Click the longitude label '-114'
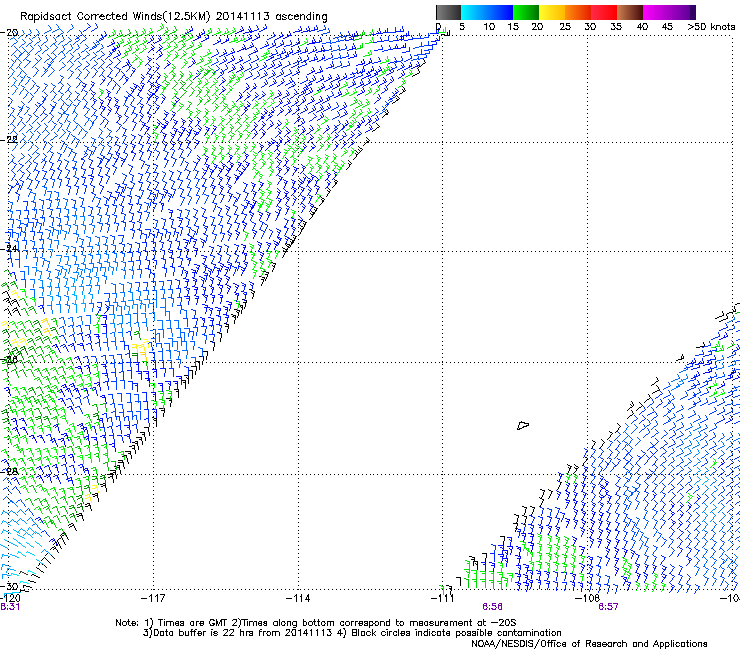Screen dimensions: 740x650 click(x=298, y=598)
